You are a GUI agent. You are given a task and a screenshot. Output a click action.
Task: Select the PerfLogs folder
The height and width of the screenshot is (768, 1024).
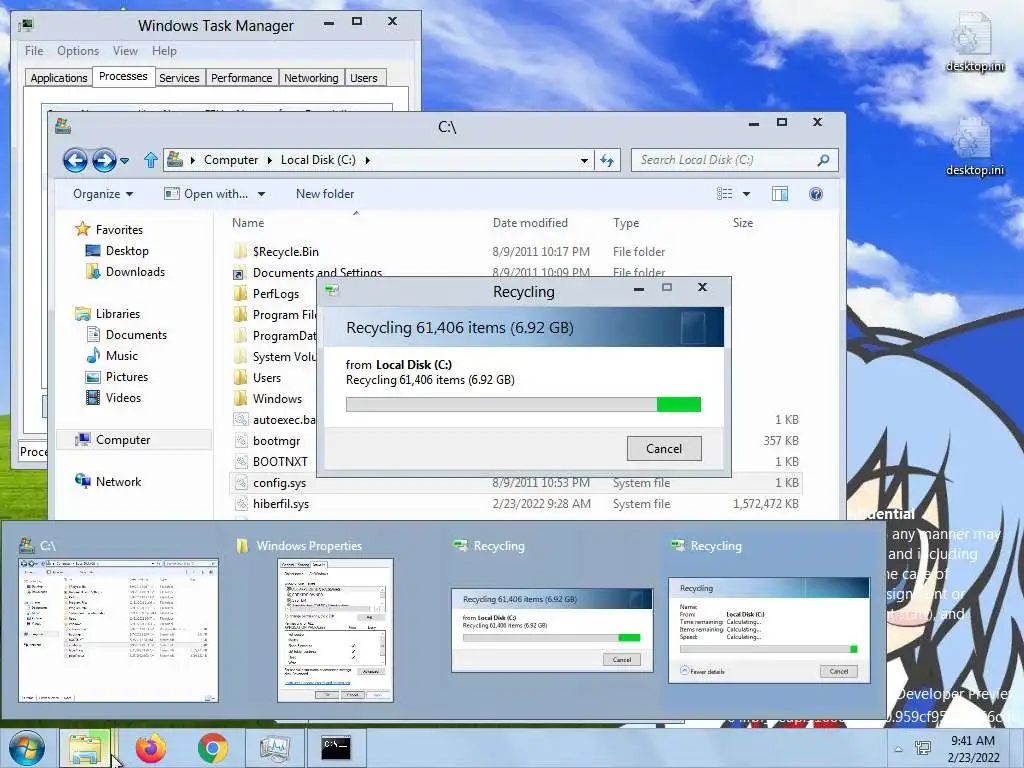point(267,294)
